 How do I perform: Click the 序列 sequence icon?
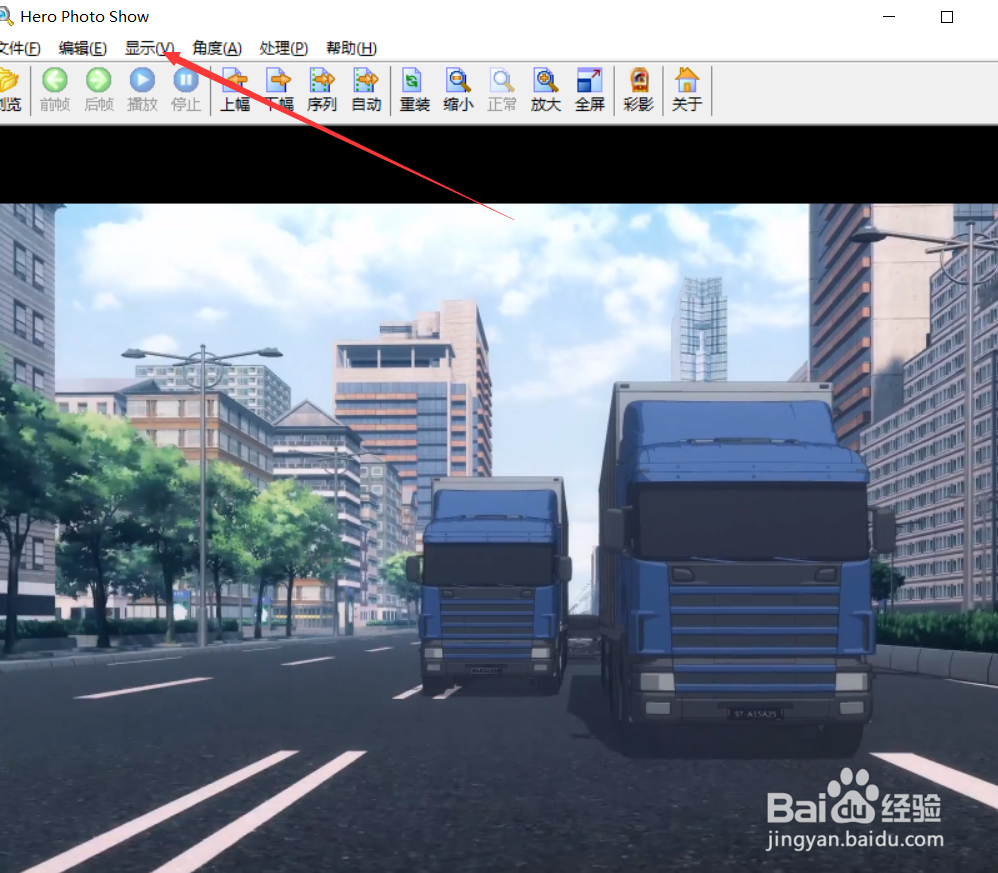[x=322, y=90]
